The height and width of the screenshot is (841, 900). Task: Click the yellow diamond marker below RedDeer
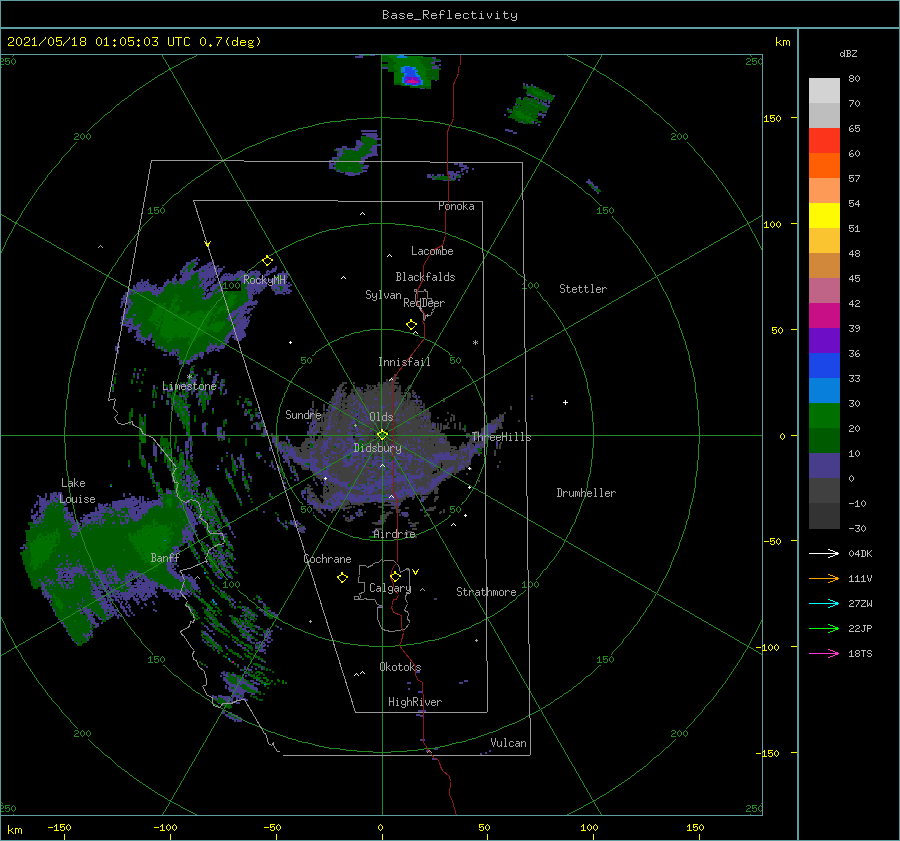point(412,325)
